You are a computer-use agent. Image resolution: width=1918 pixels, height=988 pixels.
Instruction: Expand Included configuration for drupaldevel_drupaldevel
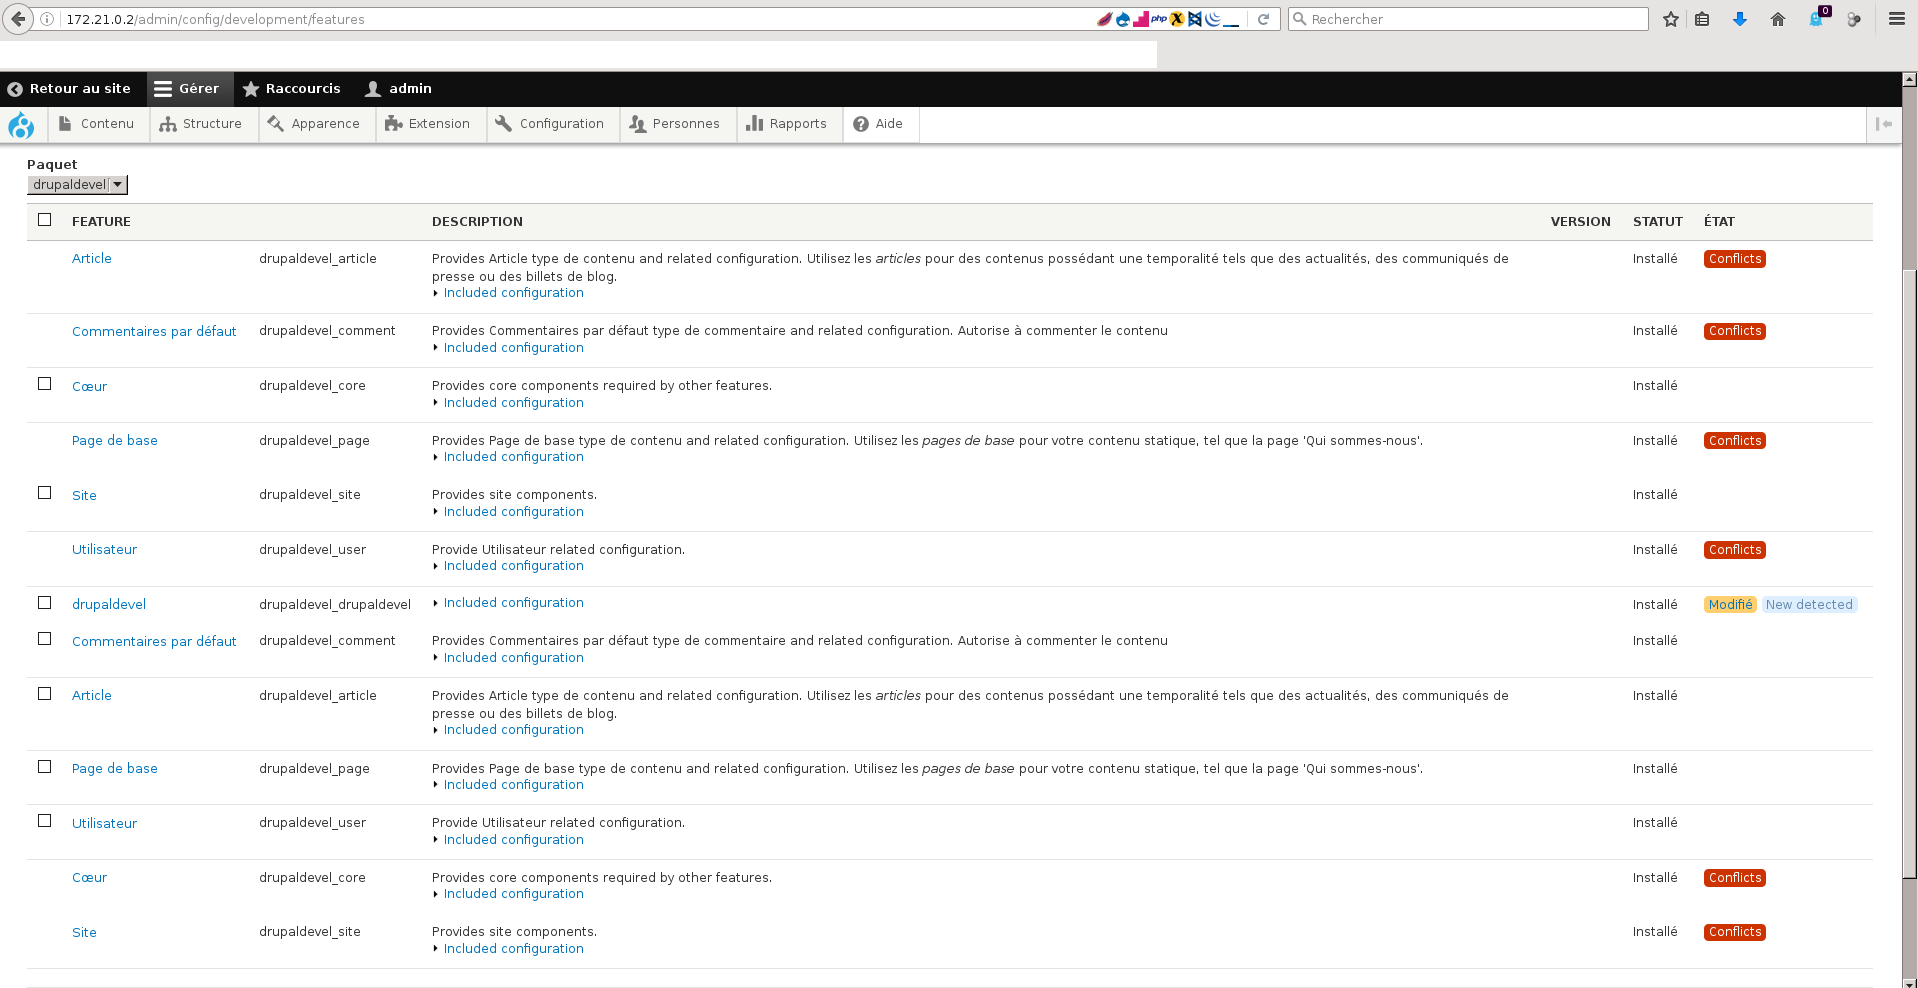tap(513, 603)
